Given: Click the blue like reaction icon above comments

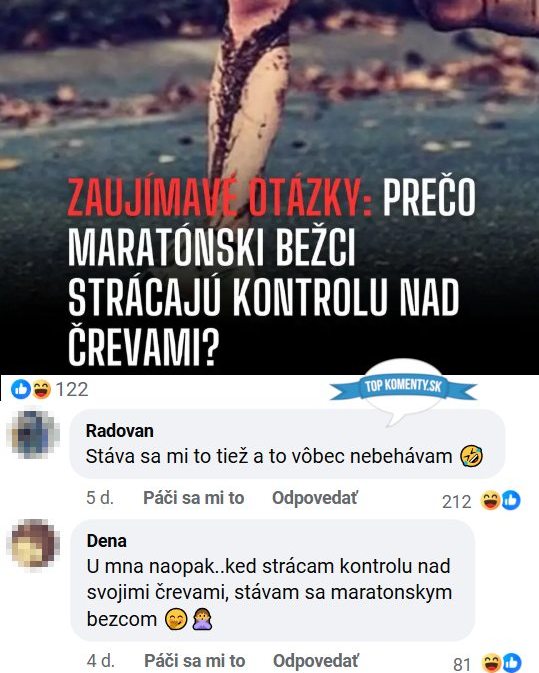Looking at the screenshot, I should pyautogui.click(x=20, y=390).
